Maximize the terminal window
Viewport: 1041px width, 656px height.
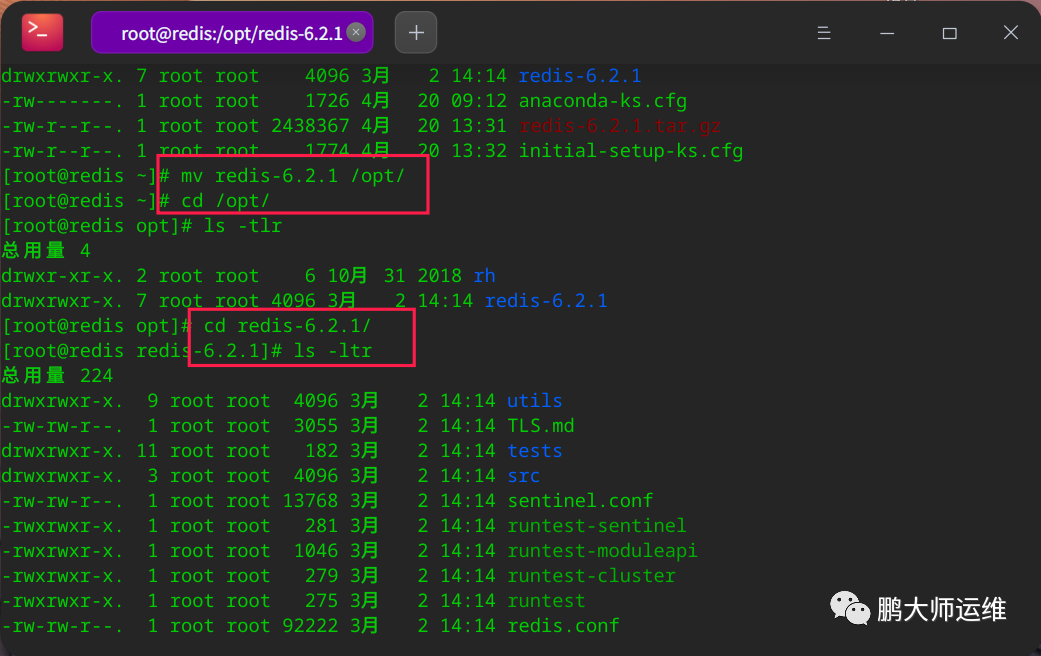949,33
